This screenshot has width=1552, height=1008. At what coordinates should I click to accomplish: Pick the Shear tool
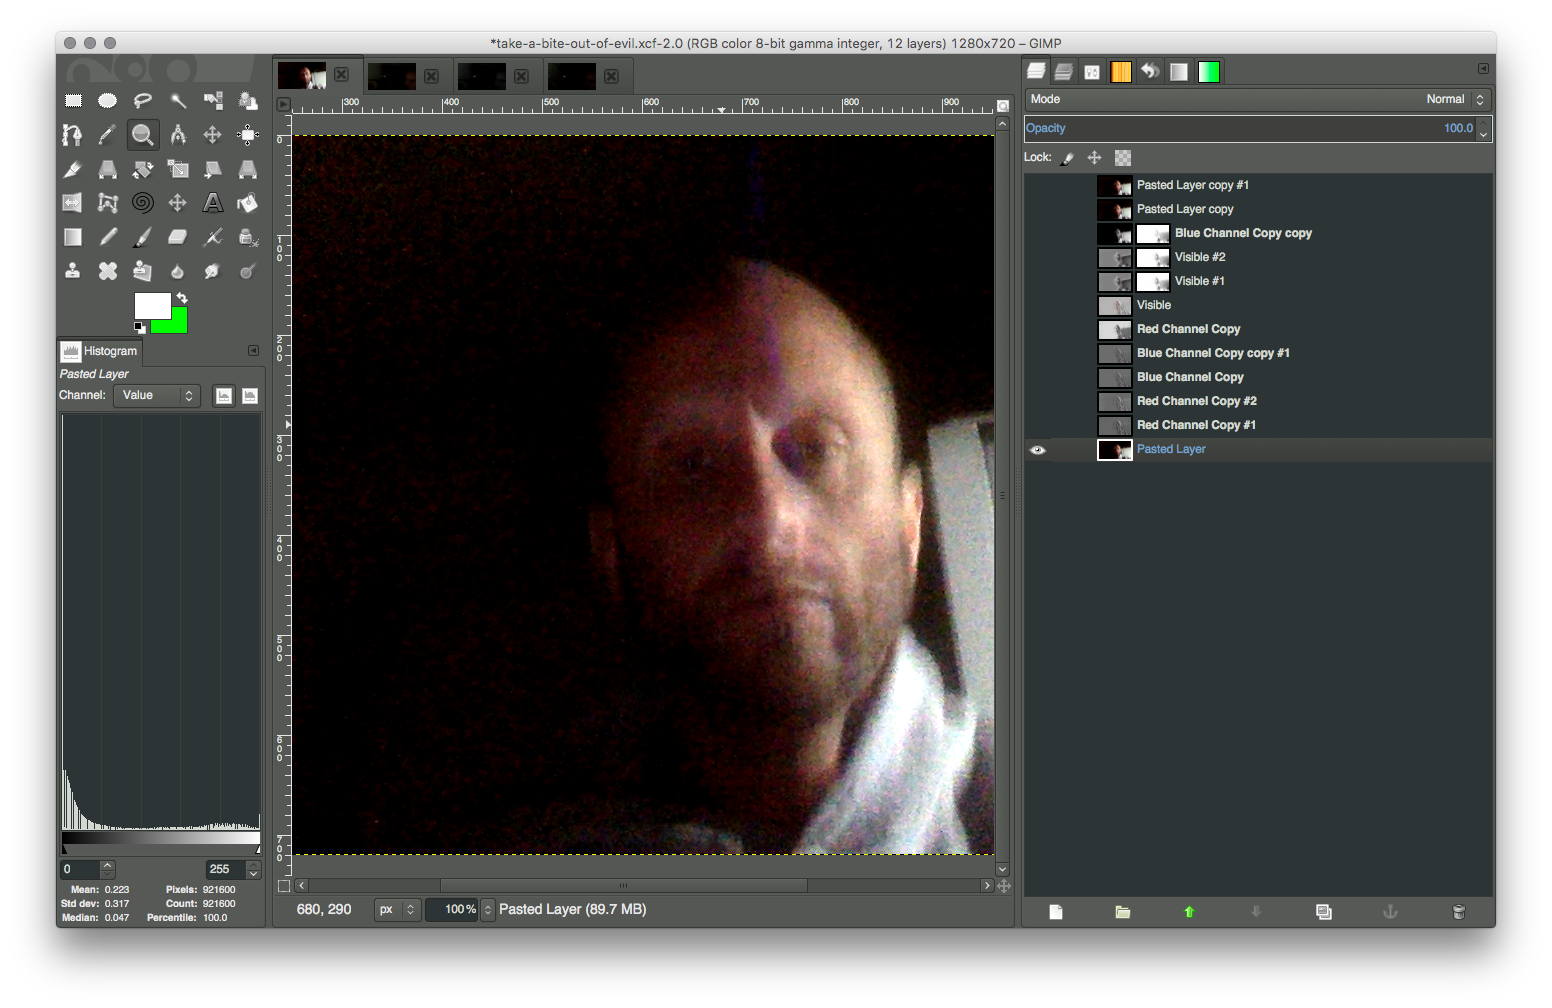point(213,169)
